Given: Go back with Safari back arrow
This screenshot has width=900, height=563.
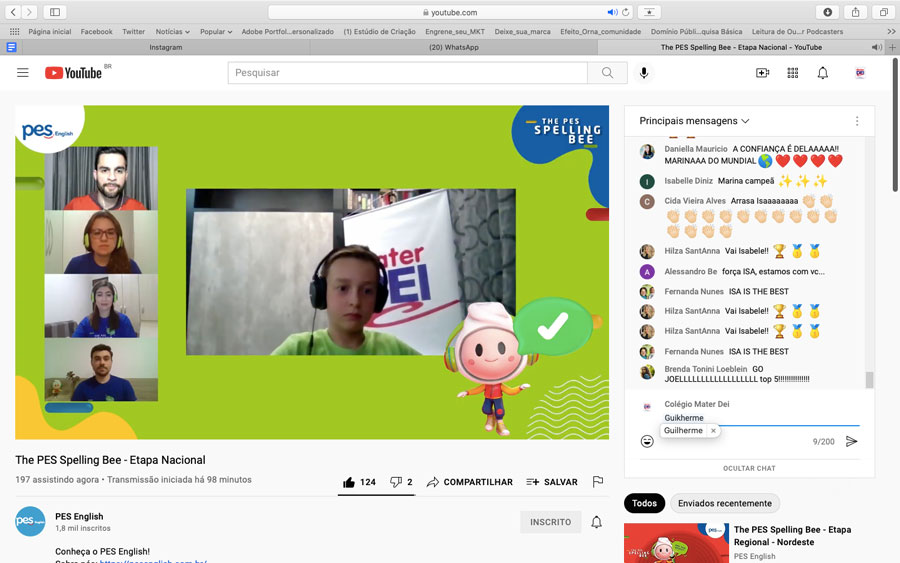Looking at the screenshot, I should (13, 12).
